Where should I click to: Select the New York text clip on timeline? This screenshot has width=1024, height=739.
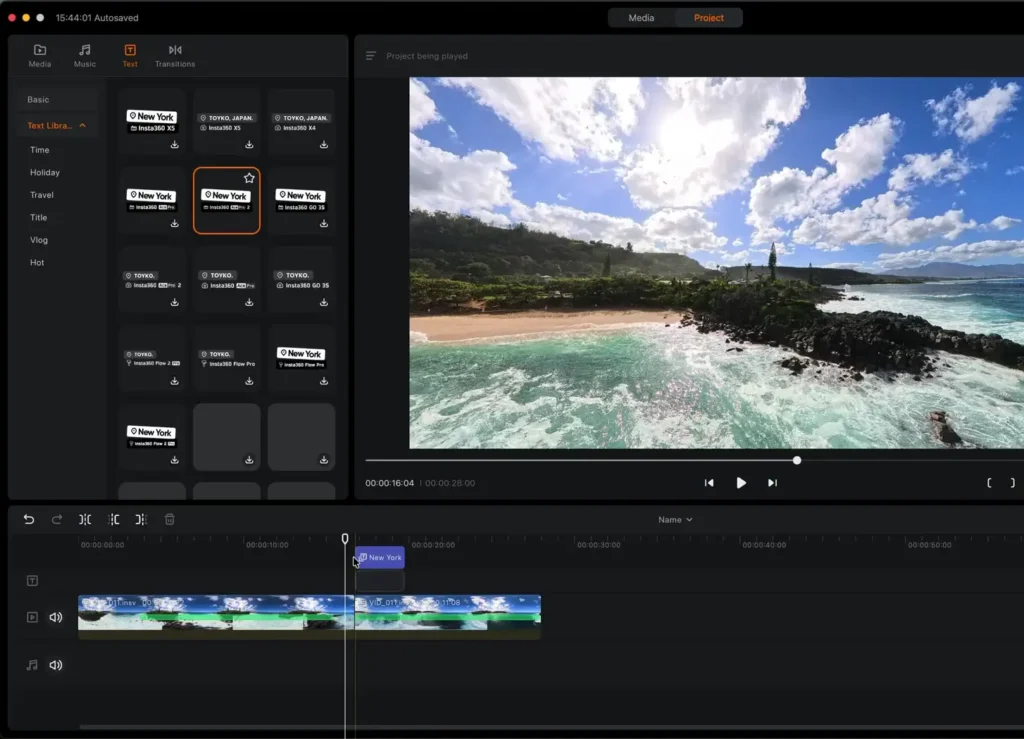[x=380, y=558]
